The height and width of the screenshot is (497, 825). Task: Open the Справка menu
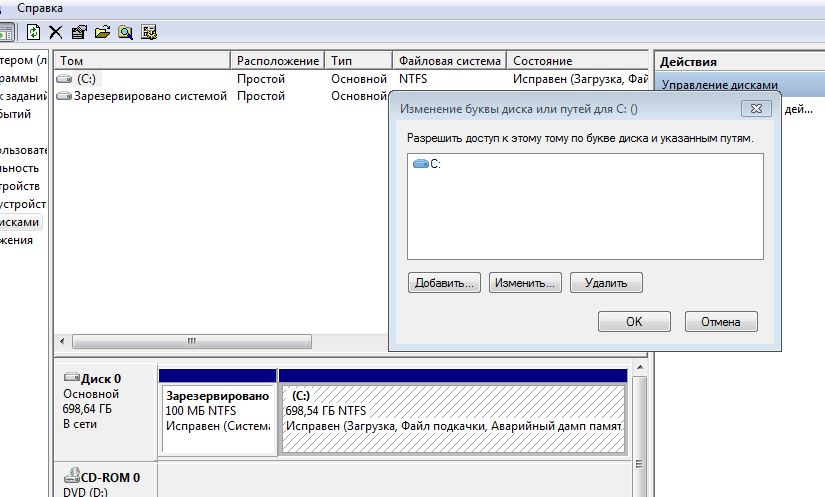pos(40,7)
